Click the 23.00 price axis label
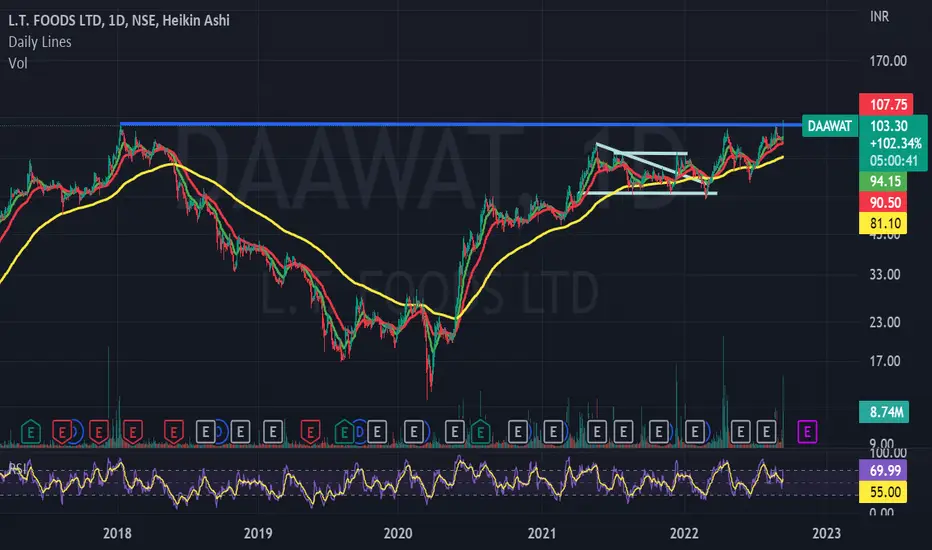Image resolution: width=932 pixels, height=550 pixels. pyautogui.click(x=885, y=322)
